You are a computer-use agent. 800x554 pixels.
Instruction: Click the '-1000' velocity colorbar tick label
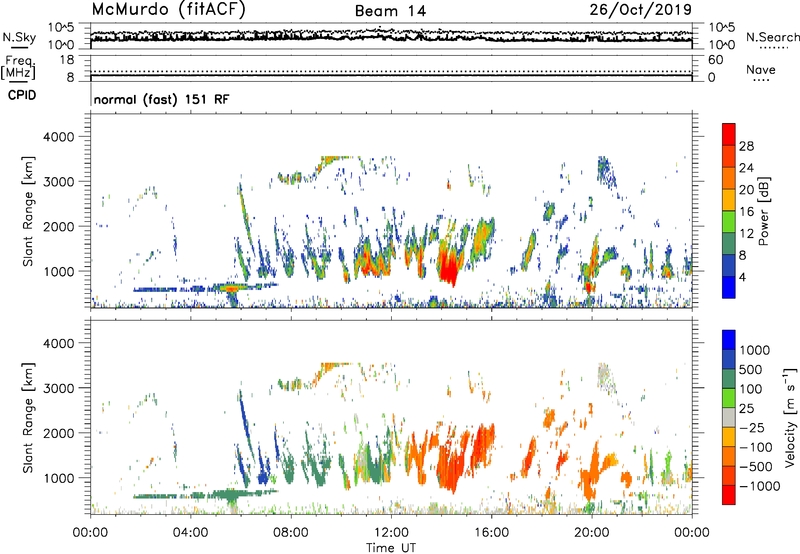[x=759, y=486]
